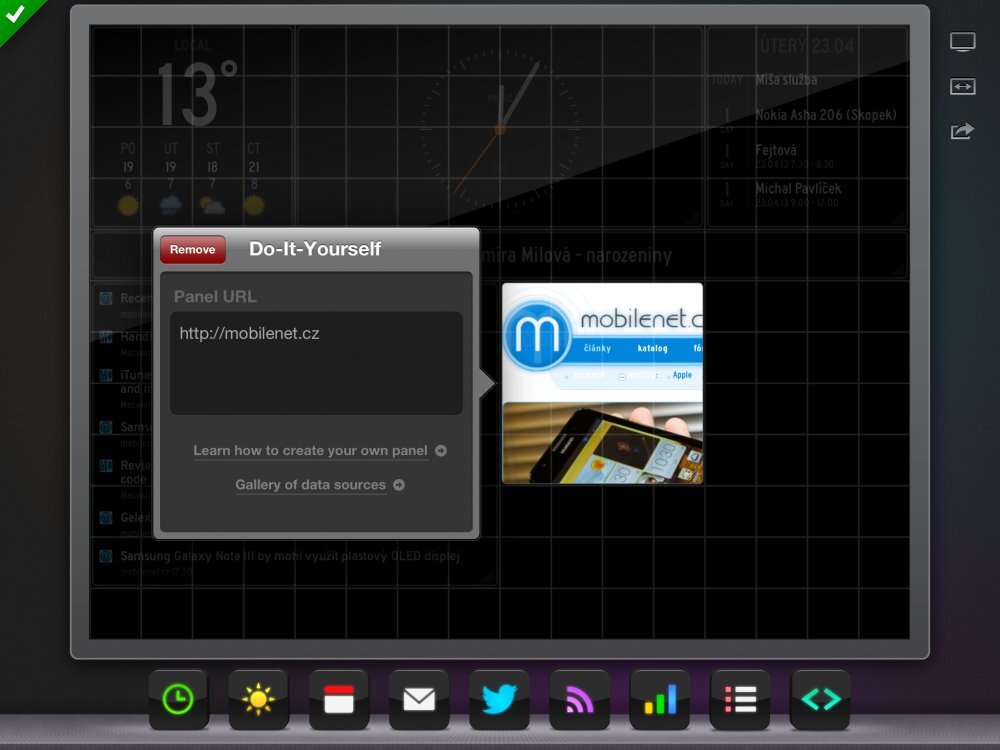Open the share icon
Image resolution: width=1000 pixels, height=750 pixels.
[962, 131]
